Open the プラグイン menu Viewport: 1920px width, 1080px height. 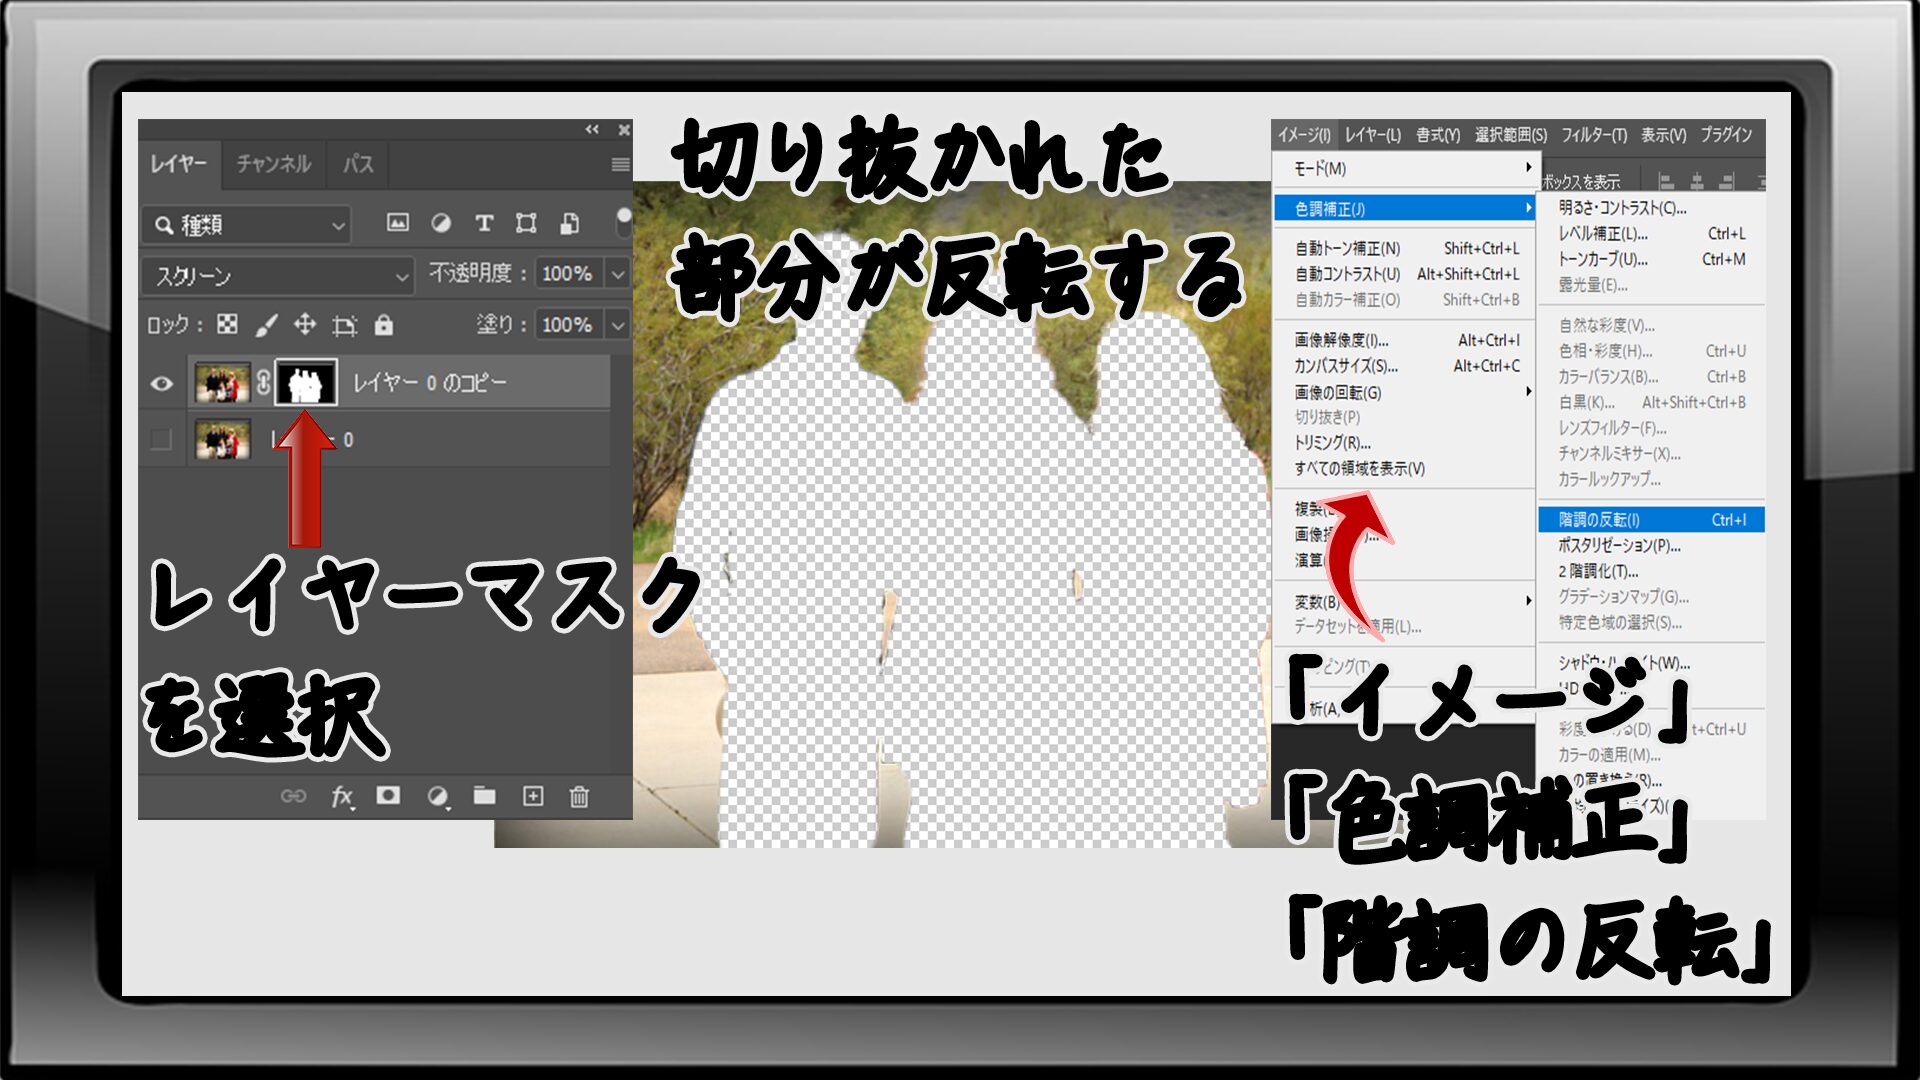1727,135
